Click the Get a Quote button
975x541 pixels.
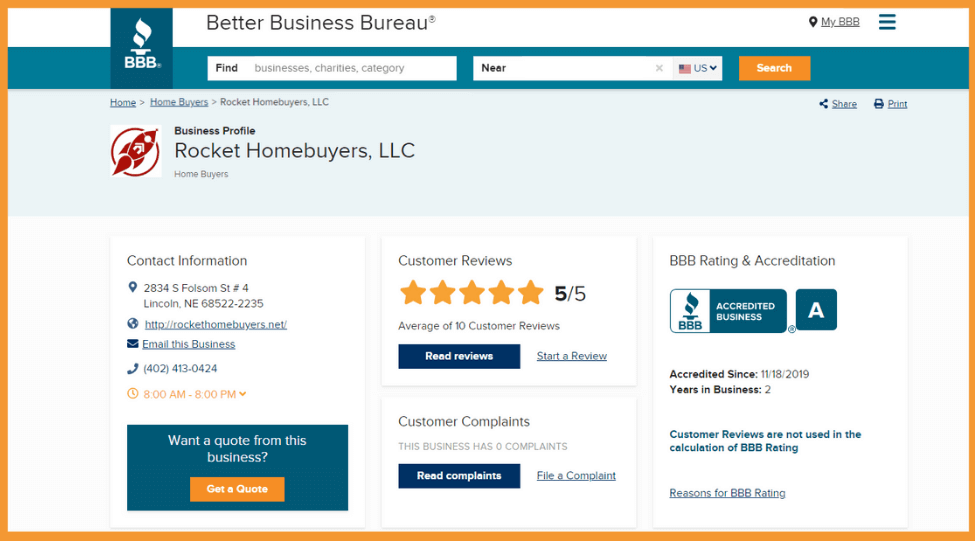pyautogui.click(x=237, y=489)
